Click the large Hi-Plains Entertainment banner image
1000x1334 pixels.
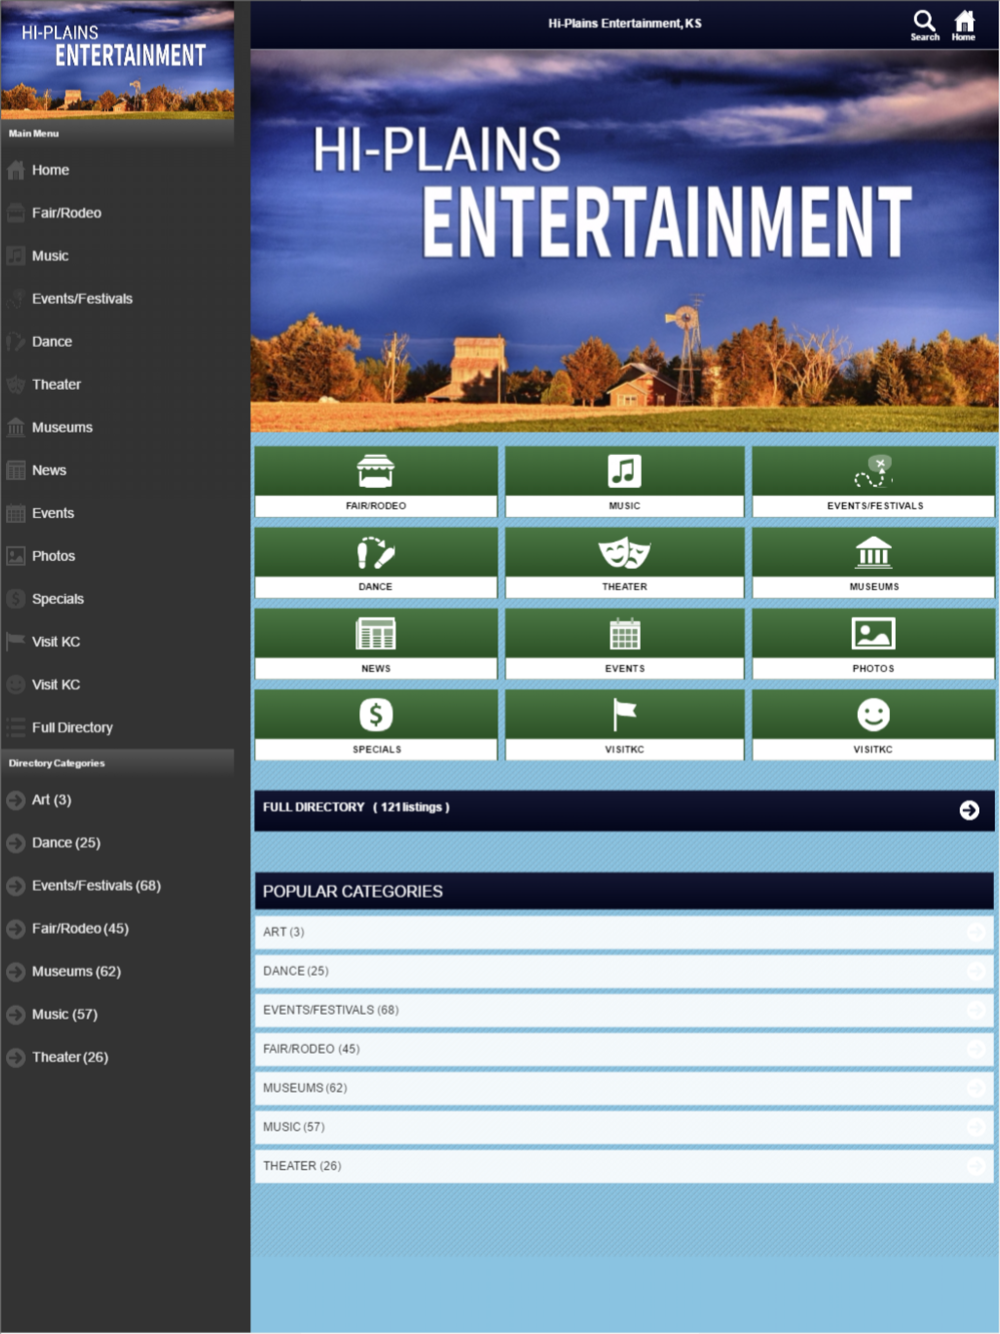(x=624, y=240)
